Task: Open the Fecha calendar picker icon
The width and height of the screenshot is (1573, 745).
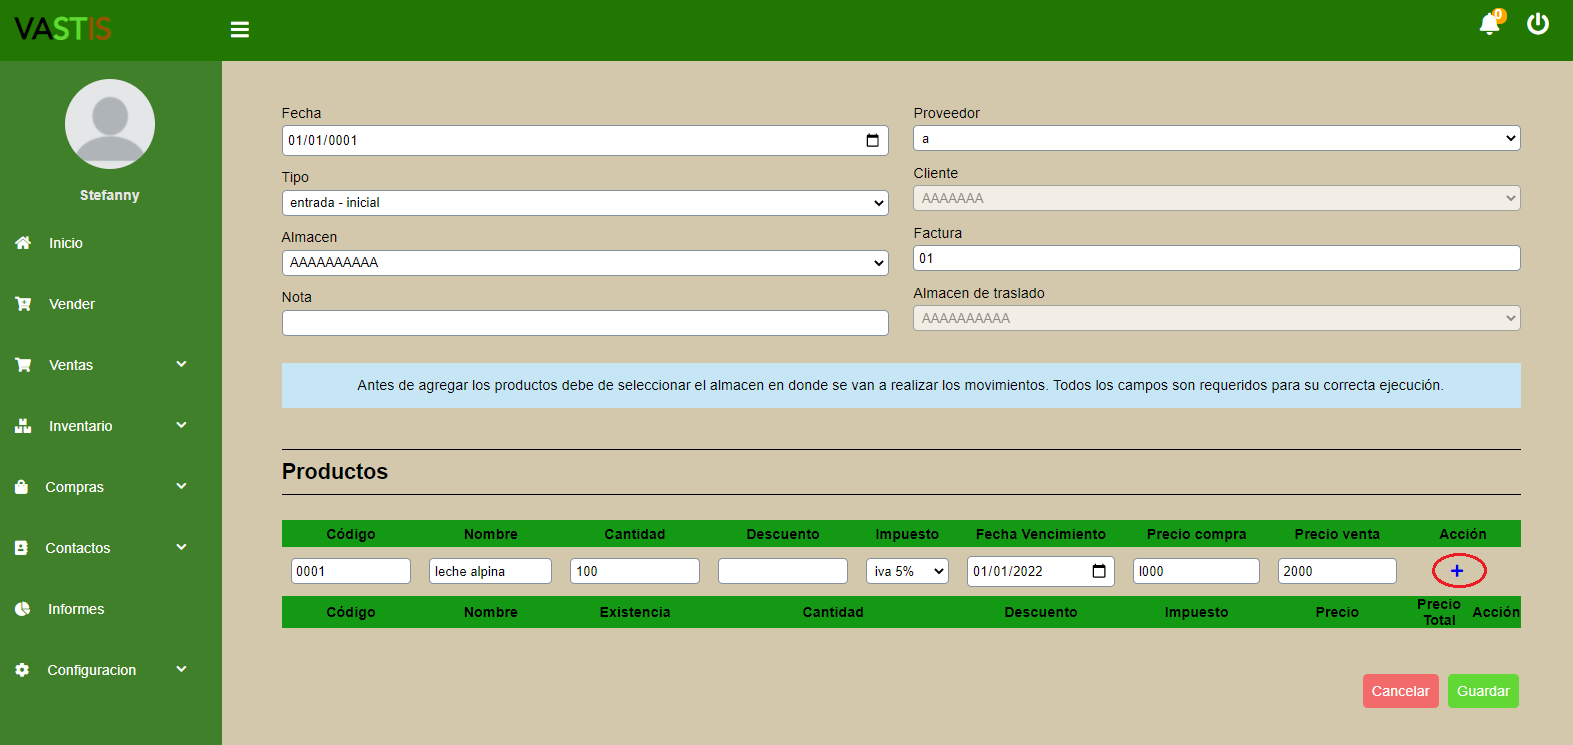Action: (x=872, y=140)
